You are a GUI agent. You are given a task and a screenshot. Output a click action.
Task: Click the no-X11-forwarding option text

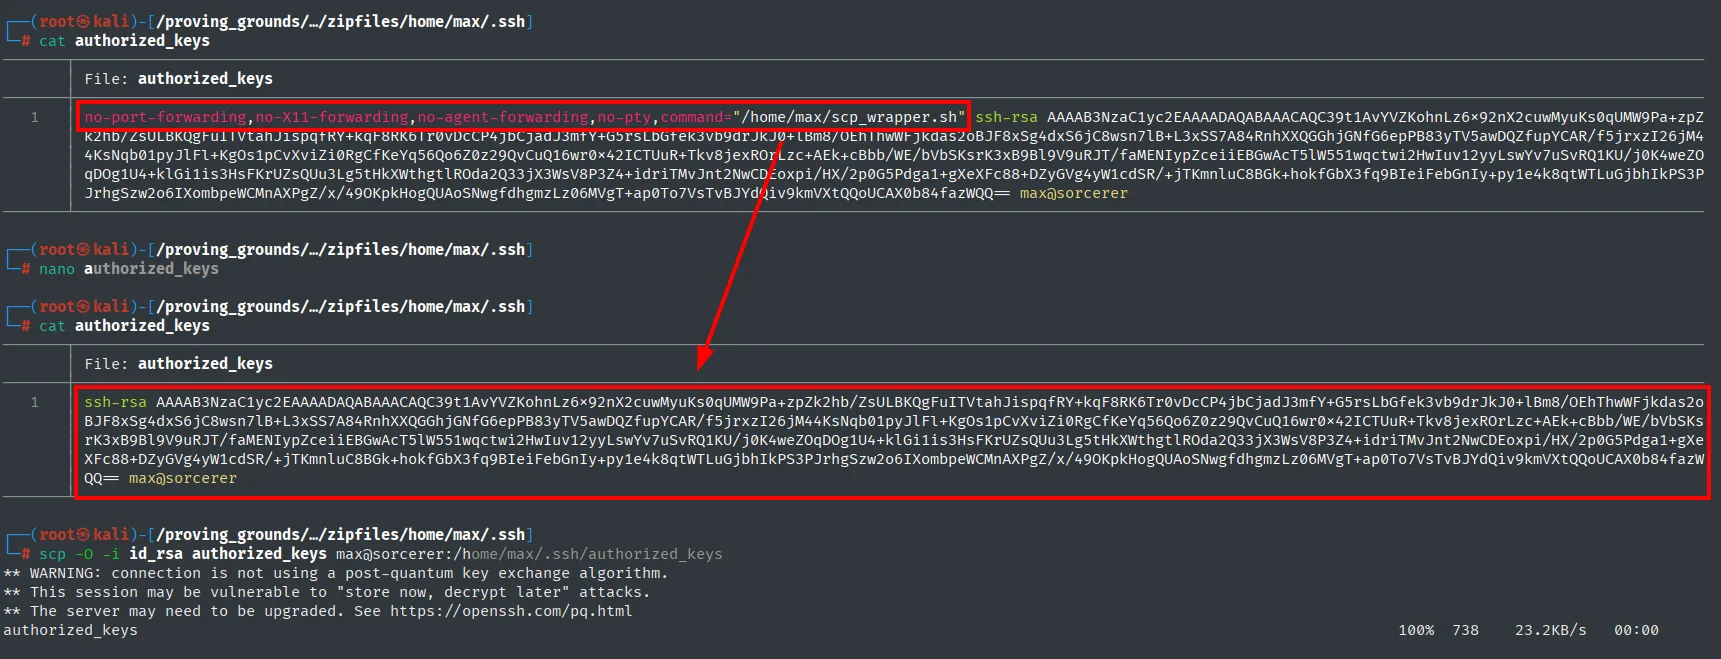(332, 117)
